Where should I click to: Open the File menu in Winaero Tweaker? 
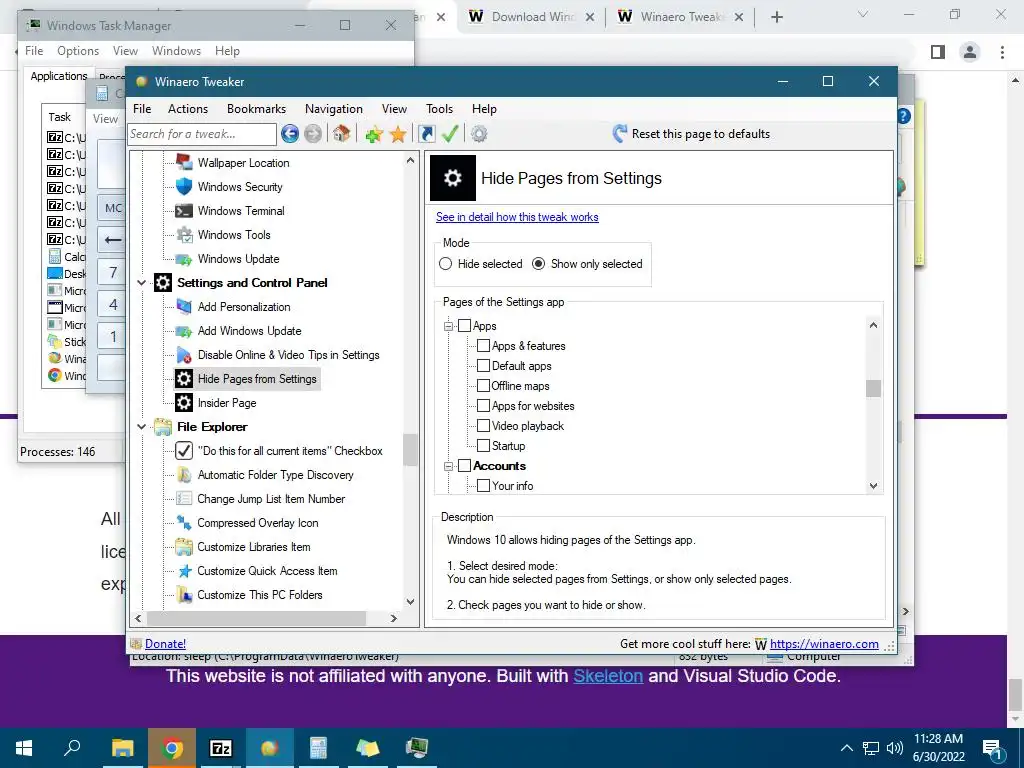(142, 109)
